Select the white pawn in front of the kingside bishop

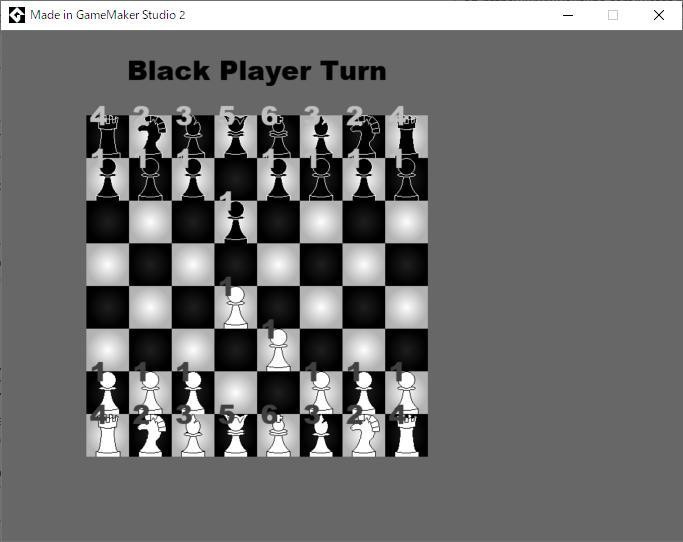click(x=321, y=393)
